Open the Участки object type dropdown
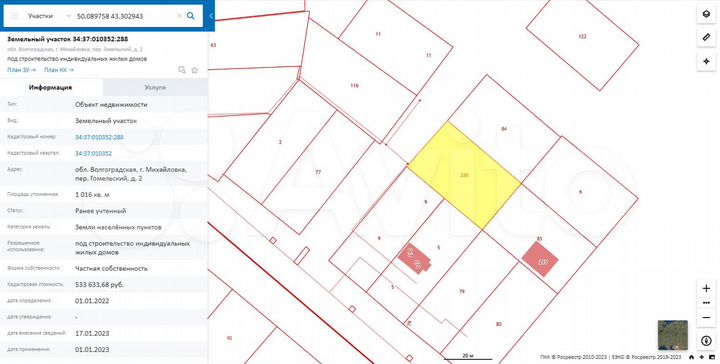720x364 pixels. click(49, 16)
